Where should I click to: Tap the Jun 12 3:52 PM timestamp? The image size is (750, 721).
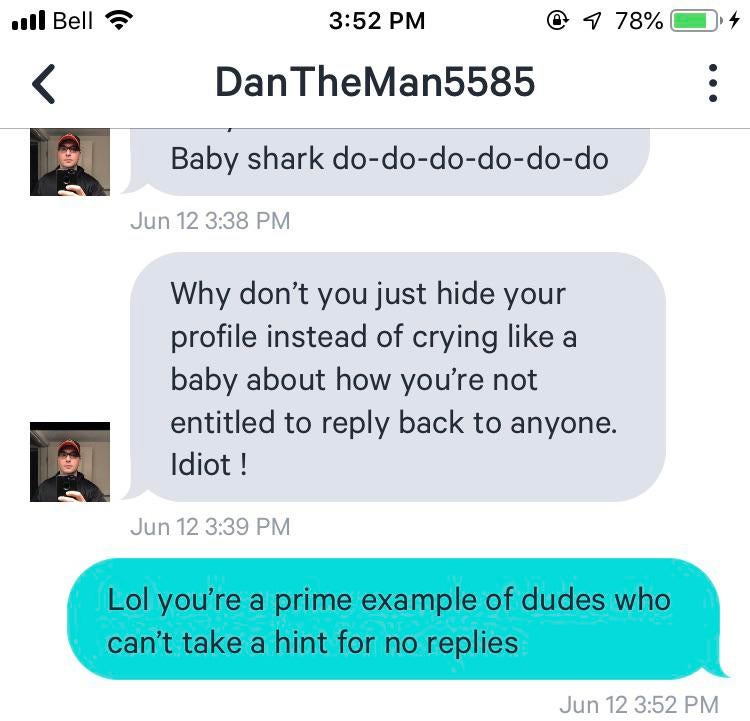click(x=639, y=705)
